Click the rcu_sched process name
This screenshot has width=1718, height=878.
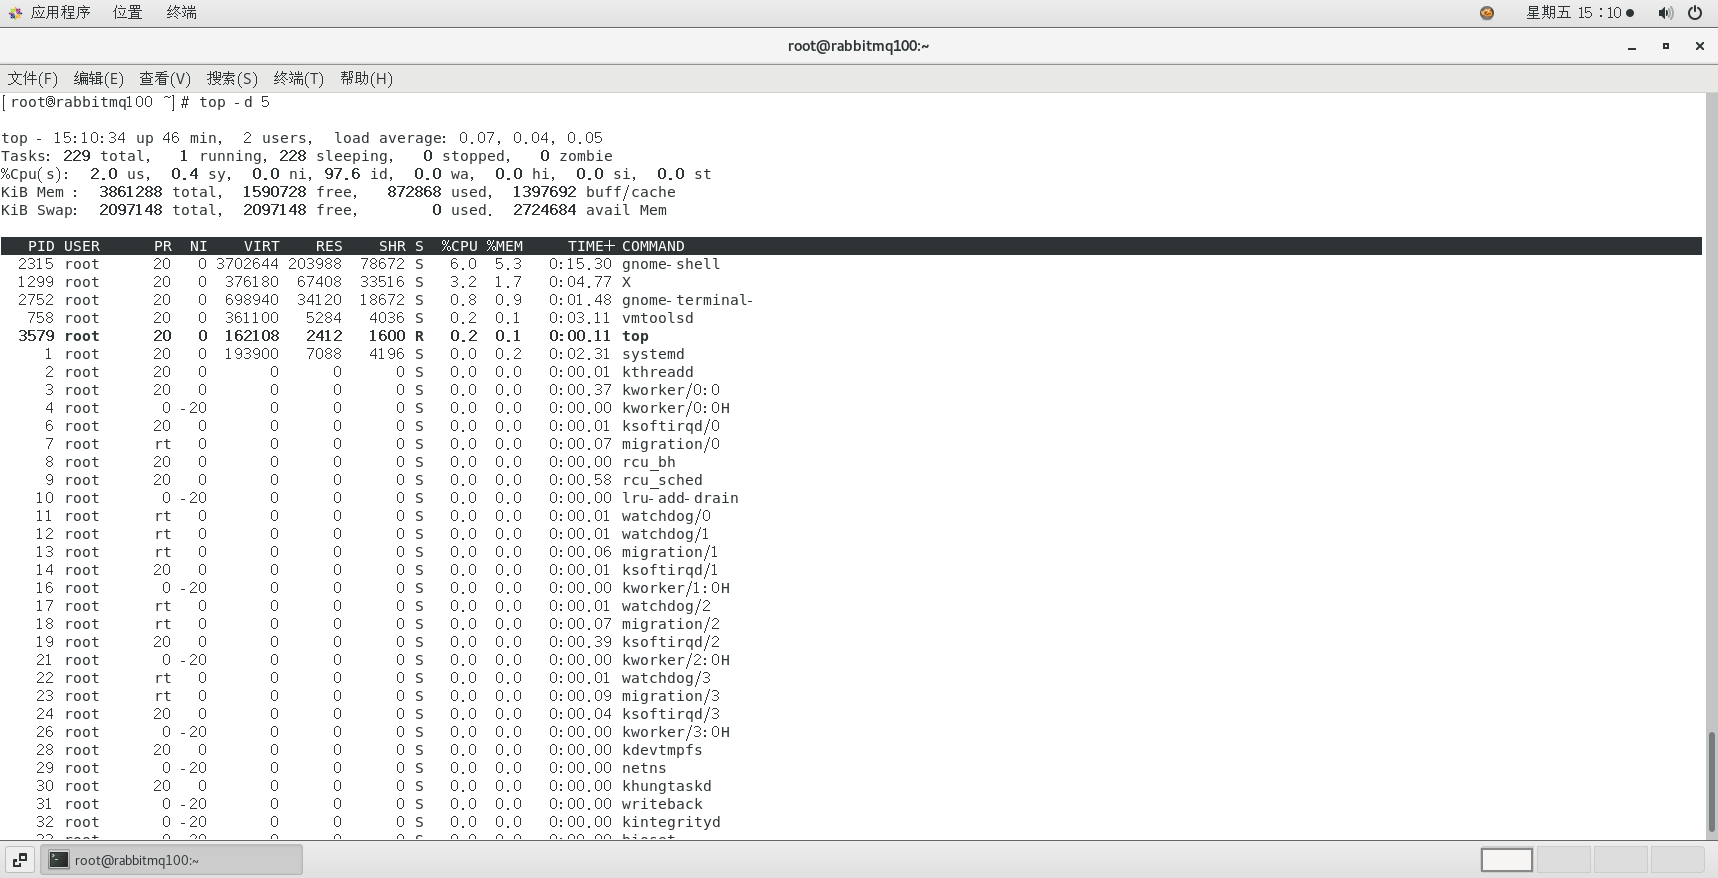point(662,480)
